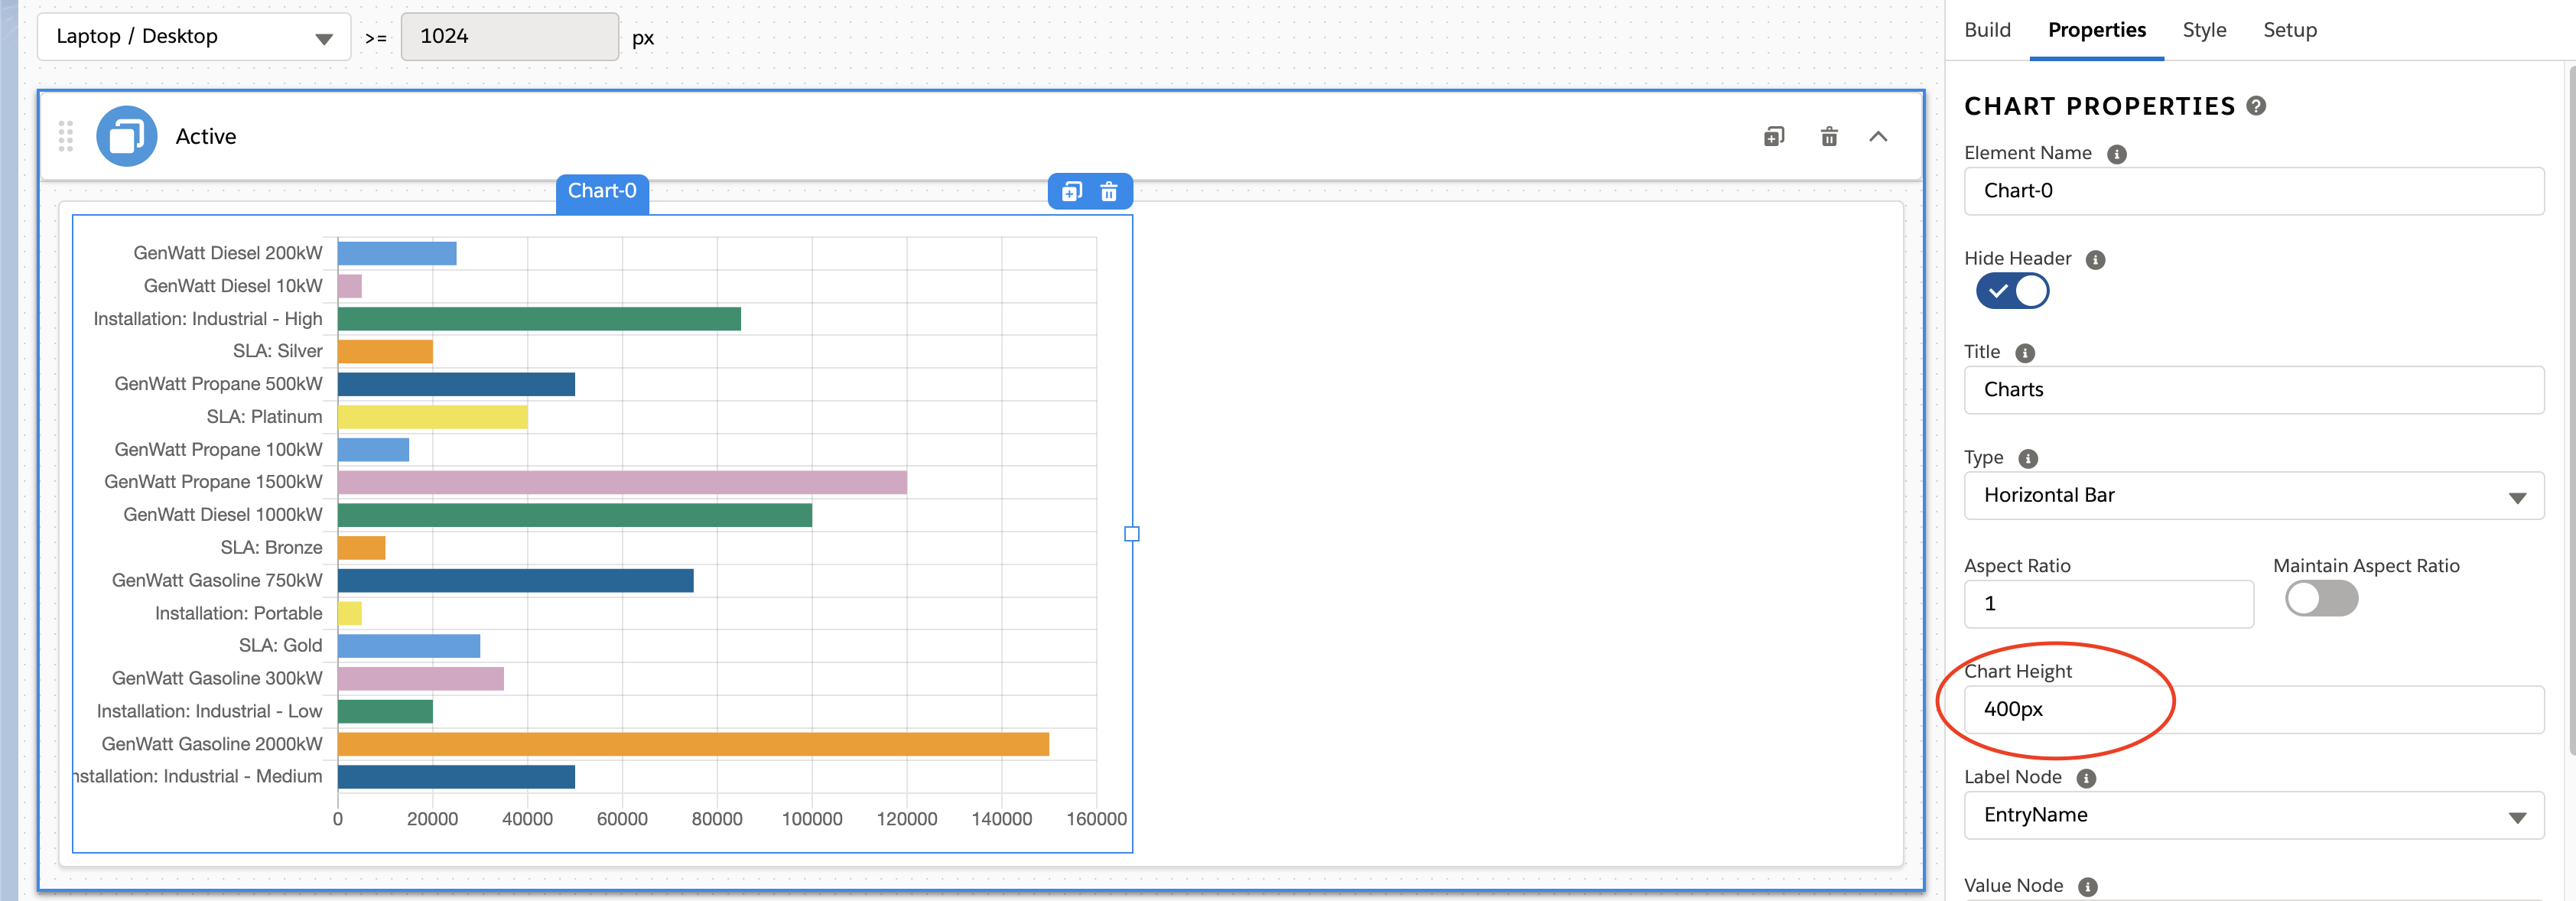Viewport: 2576px width, 901px height.
Task: Show info for Title field
Action: pos(2025,353)
